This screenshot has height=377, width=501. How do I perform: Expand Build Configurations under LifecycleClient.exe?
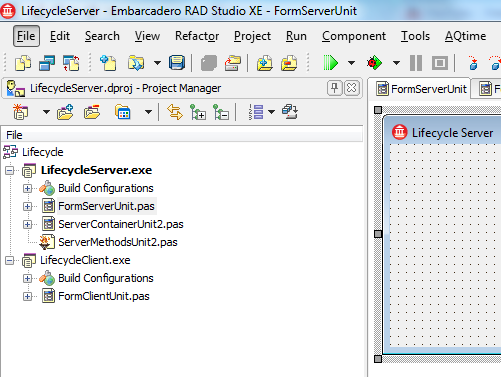pos(27,278)
